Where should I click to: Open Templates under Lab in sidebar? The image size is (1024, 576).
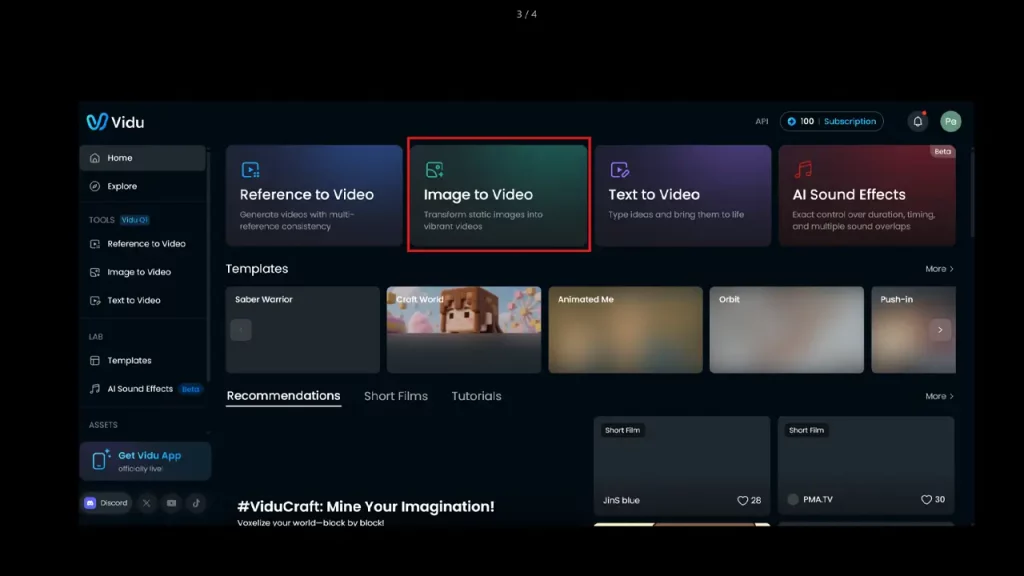point(142,360)
